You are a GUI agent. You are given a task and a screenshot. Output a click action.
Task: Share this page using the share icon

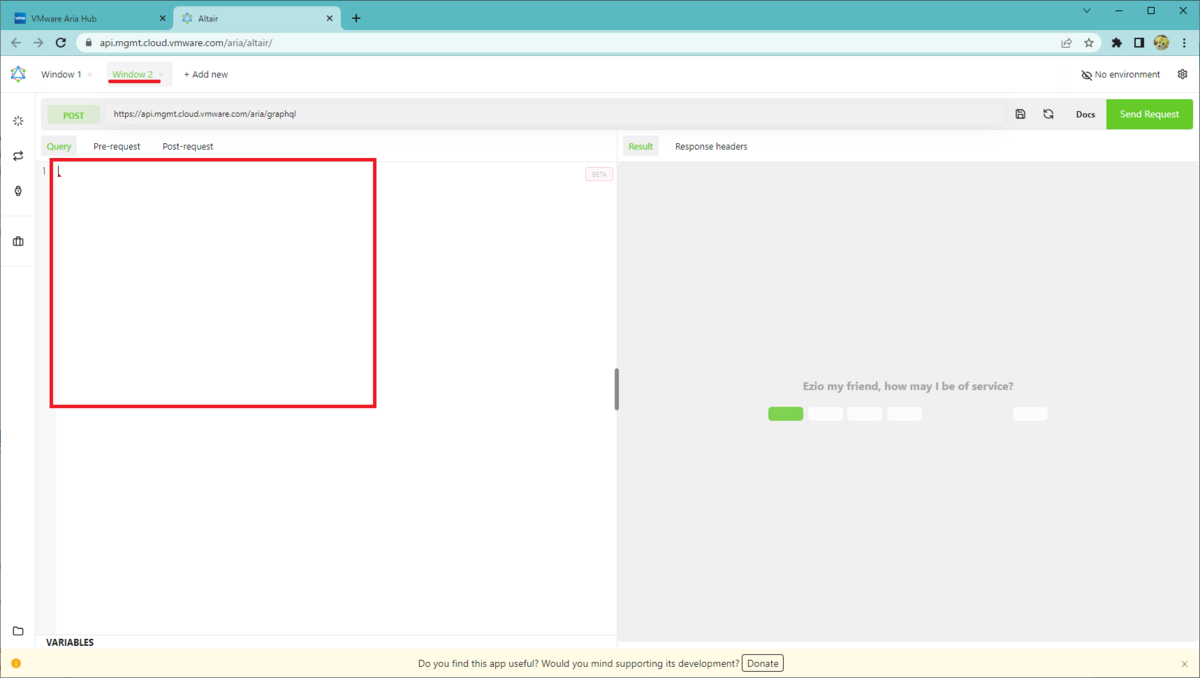click(1067, 43)
